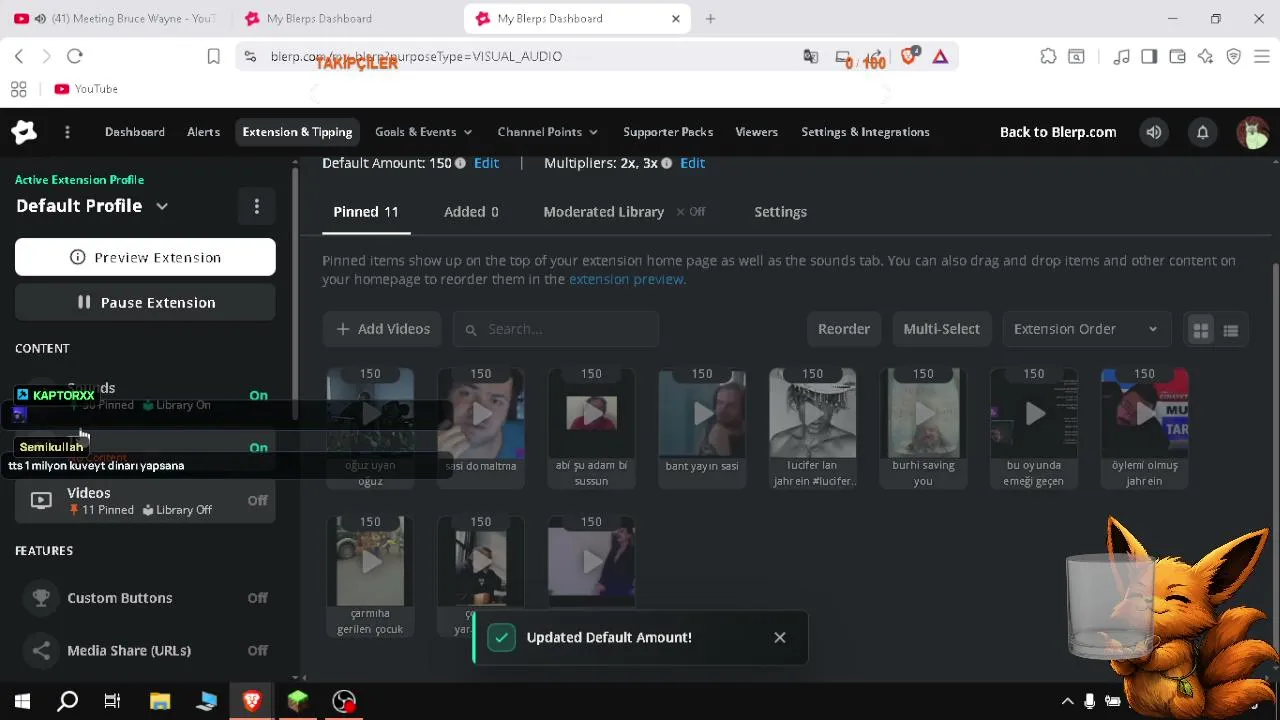Click the Reorder button

[844, 329]
